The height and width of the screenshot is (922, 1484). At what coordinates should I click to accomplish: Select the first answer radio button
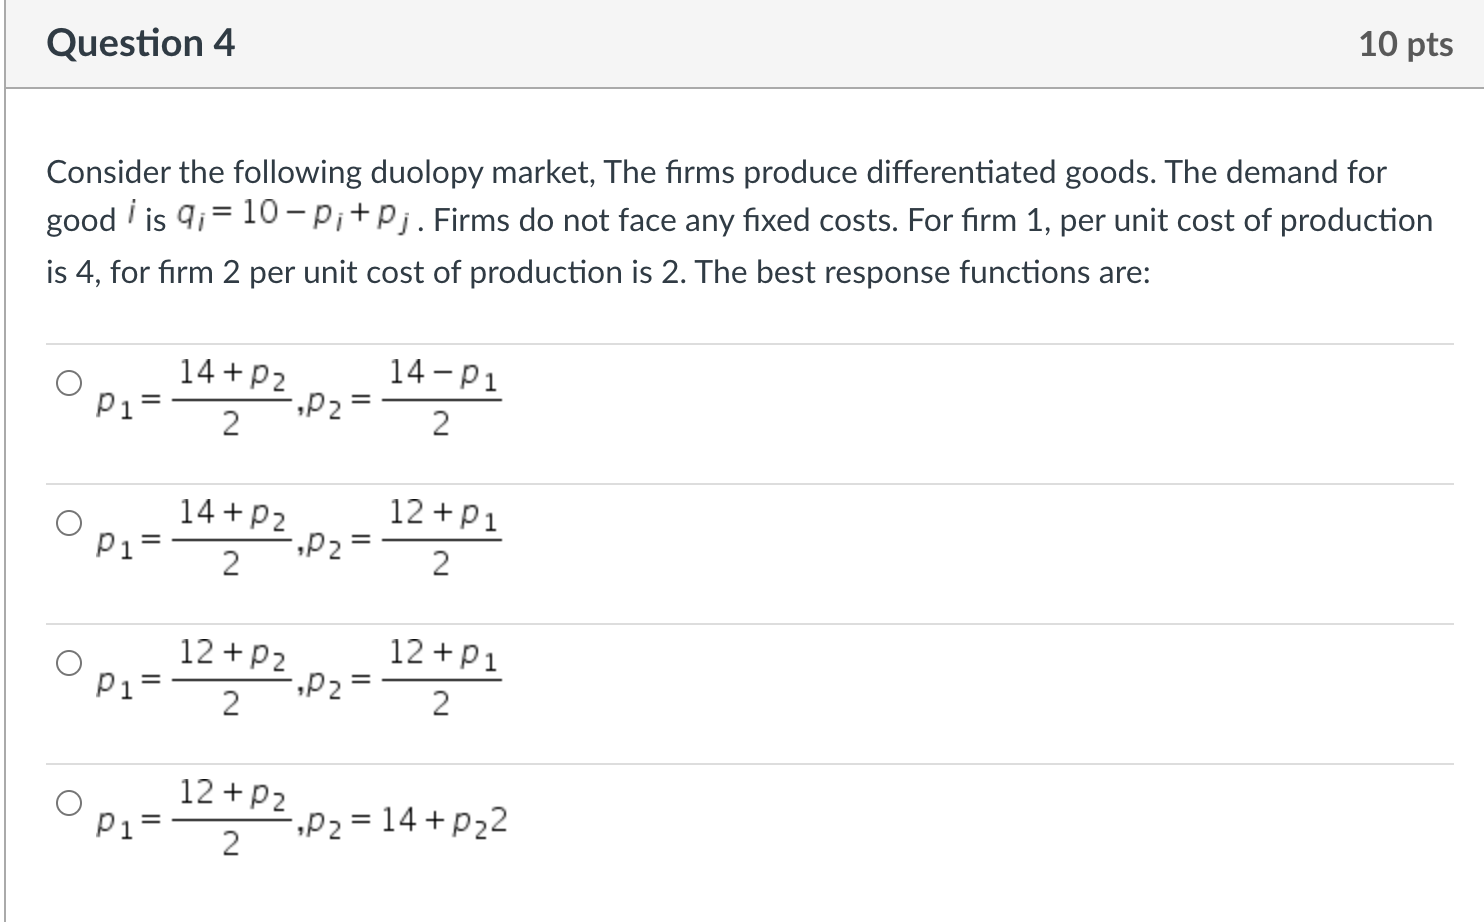(x=68, y=381)
